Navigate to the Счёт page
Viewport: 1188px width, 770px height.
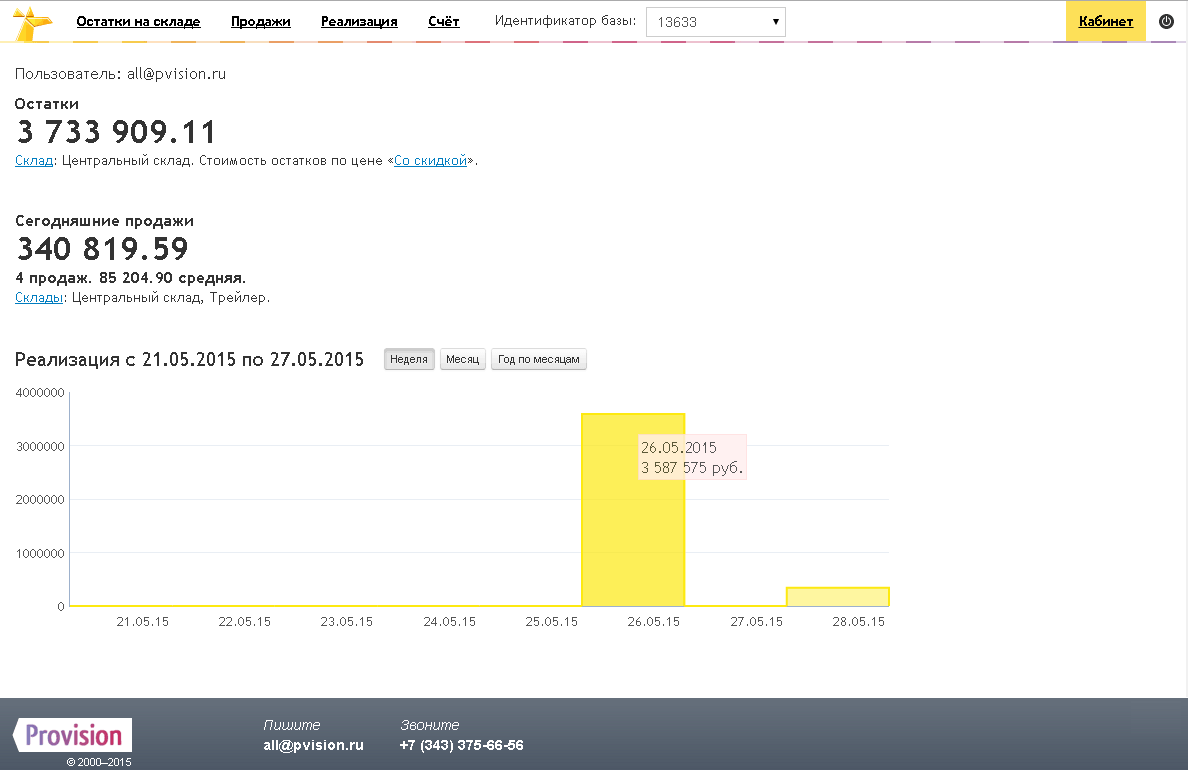pyautogui.click(x=443, y=22)
